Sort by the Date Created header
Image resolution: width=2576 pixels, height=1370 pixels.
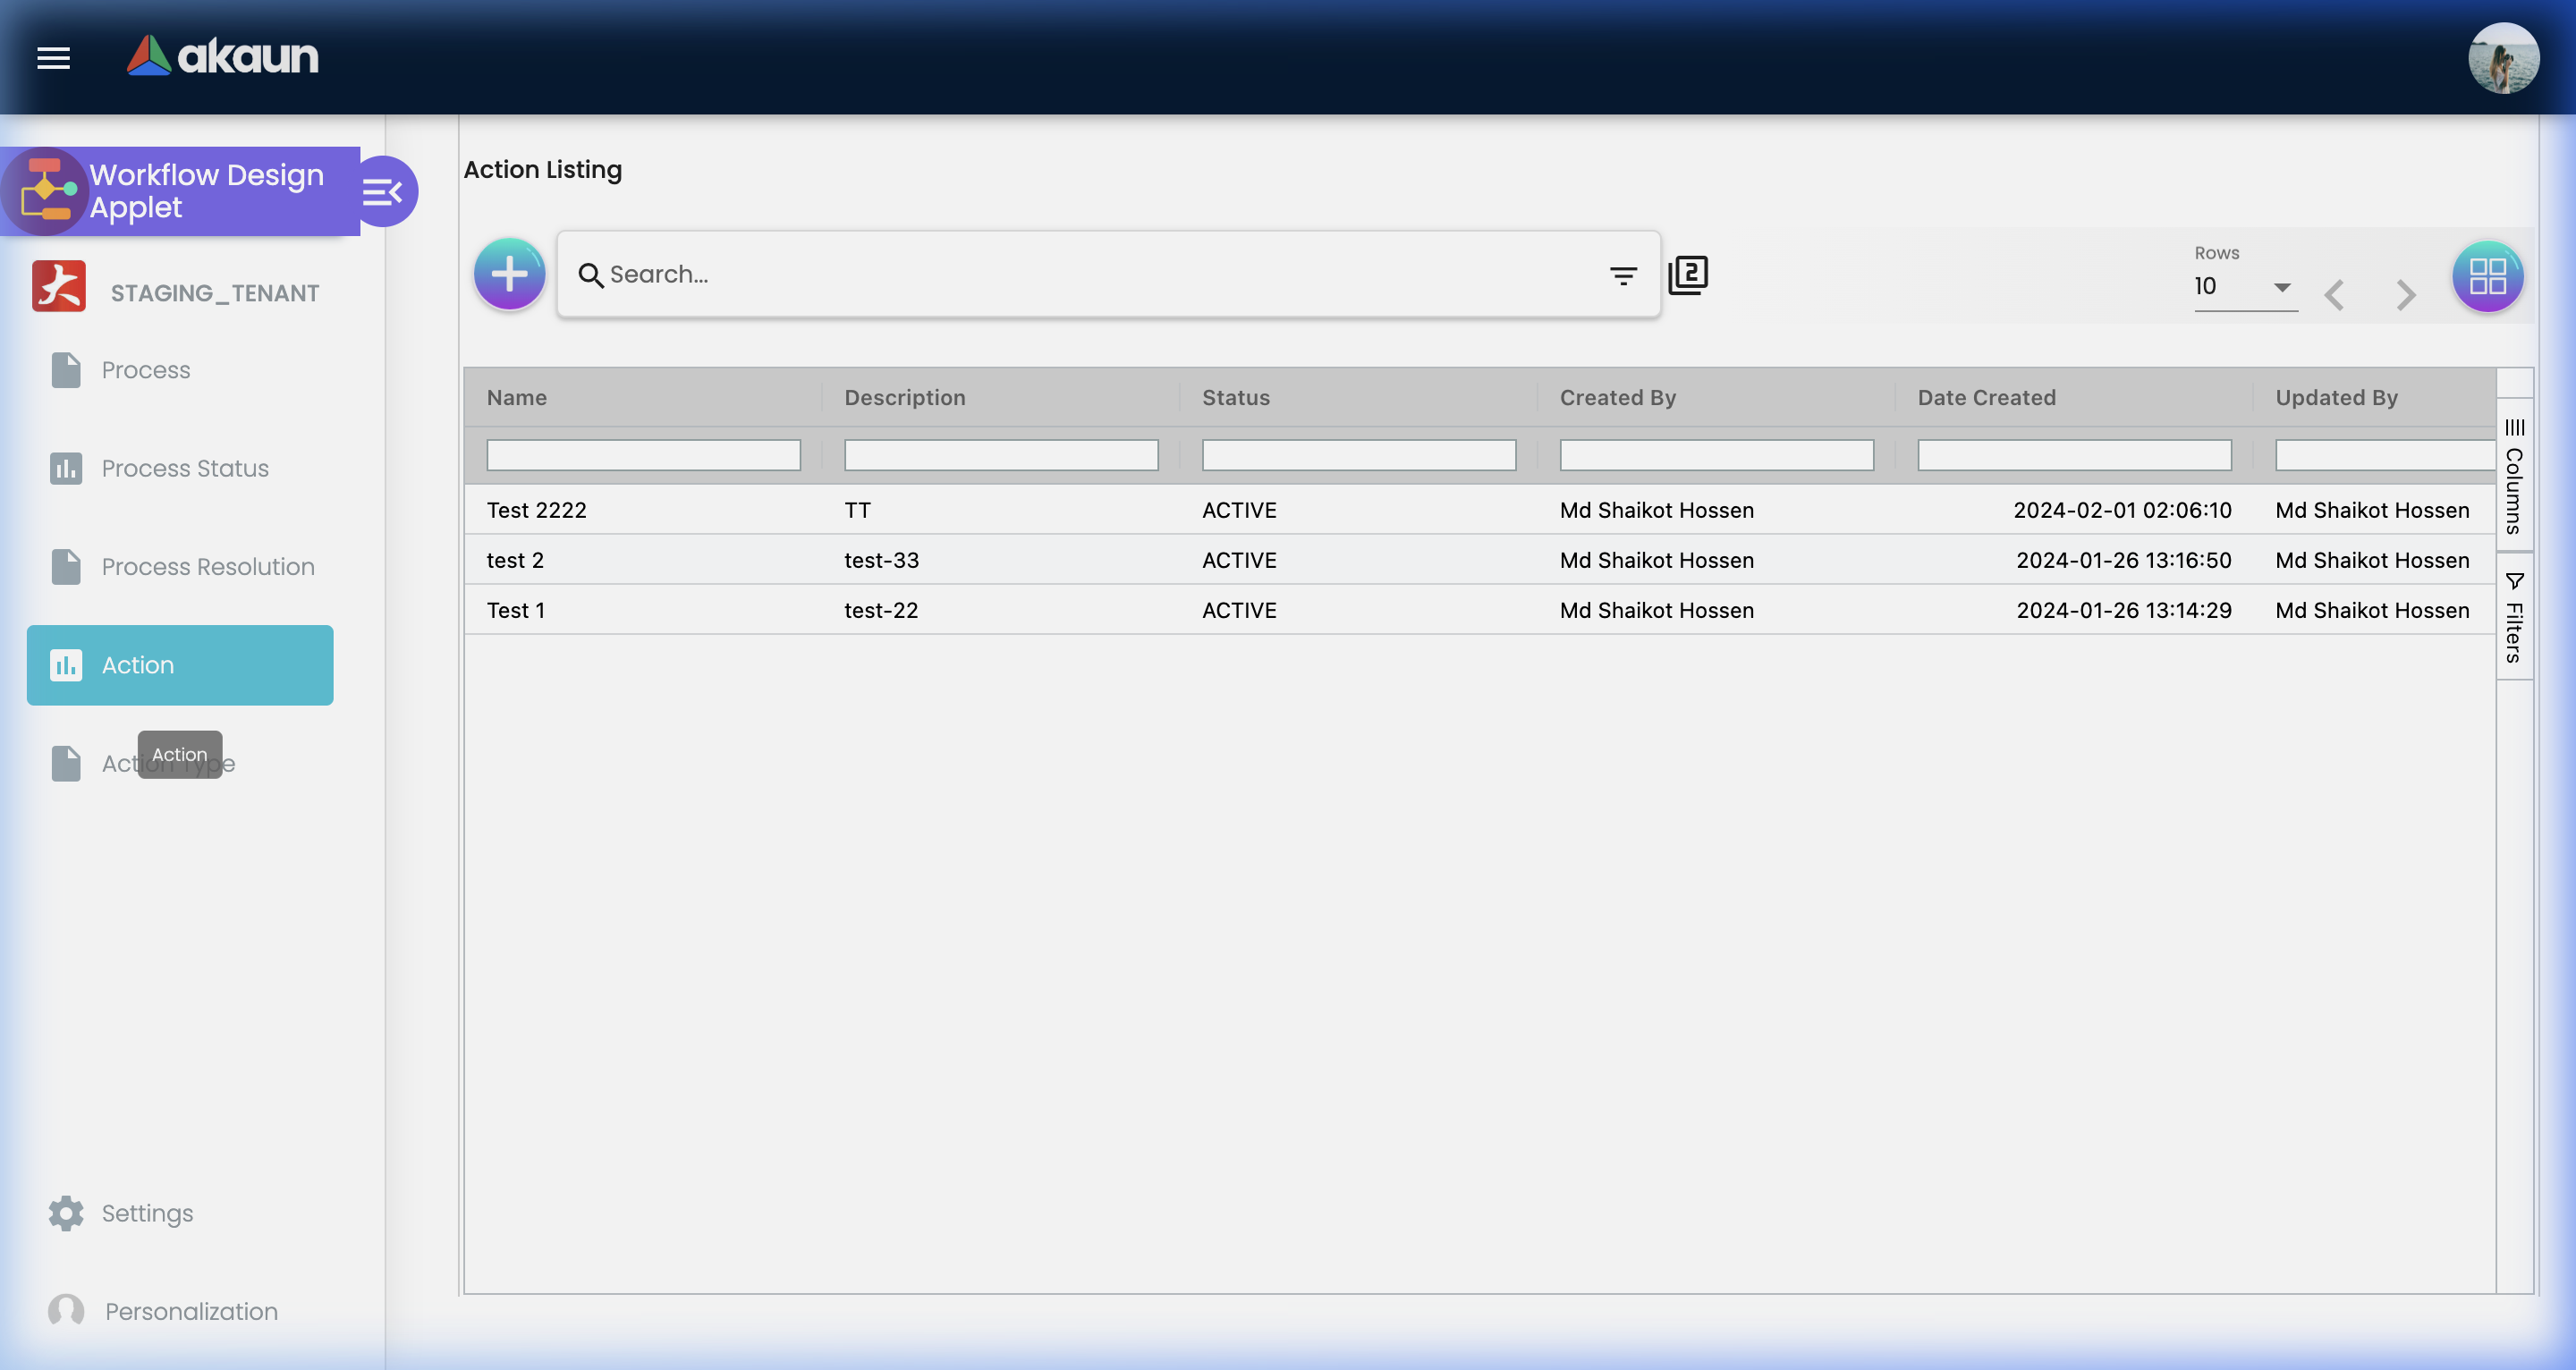1986,397
